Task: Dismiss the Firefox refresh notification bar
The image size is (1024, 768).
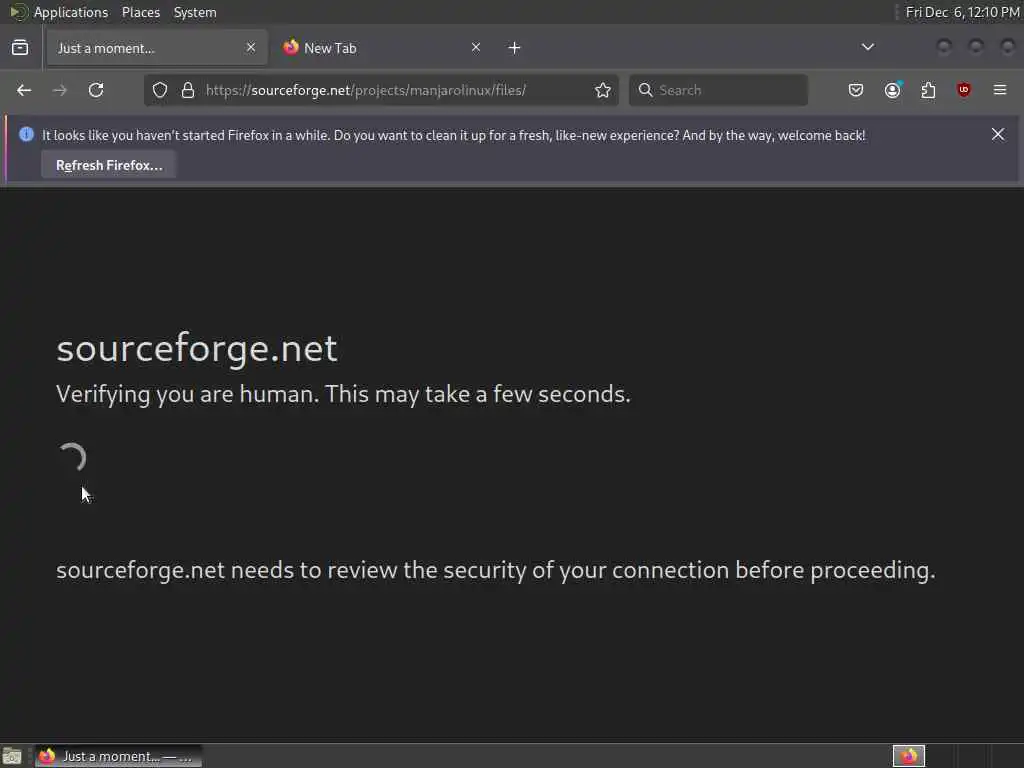Action: [x=998, y=135]
